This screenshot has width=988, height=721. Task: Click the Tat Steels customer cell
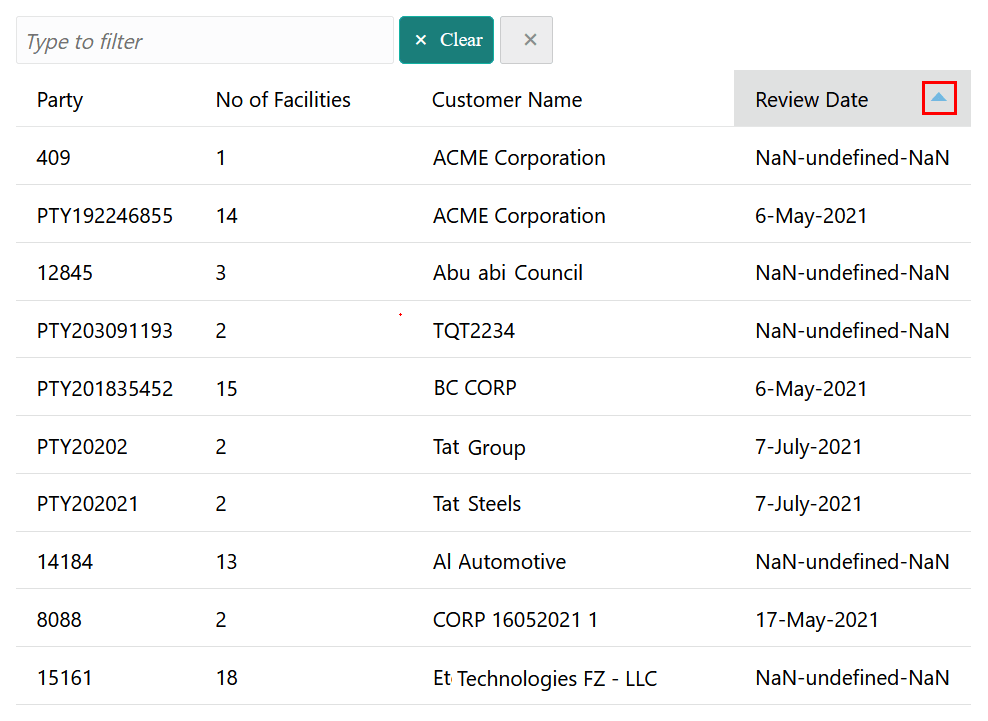[x=477, y=504]
